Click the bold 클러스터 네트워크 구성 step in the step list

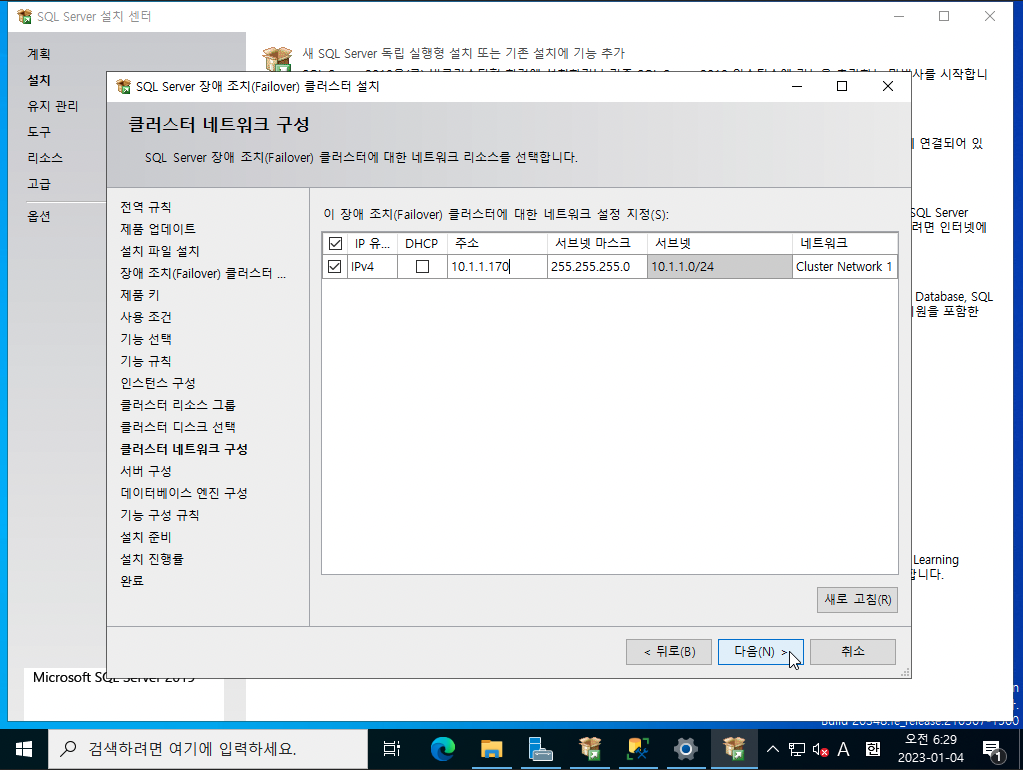click(x=184, y=449)
